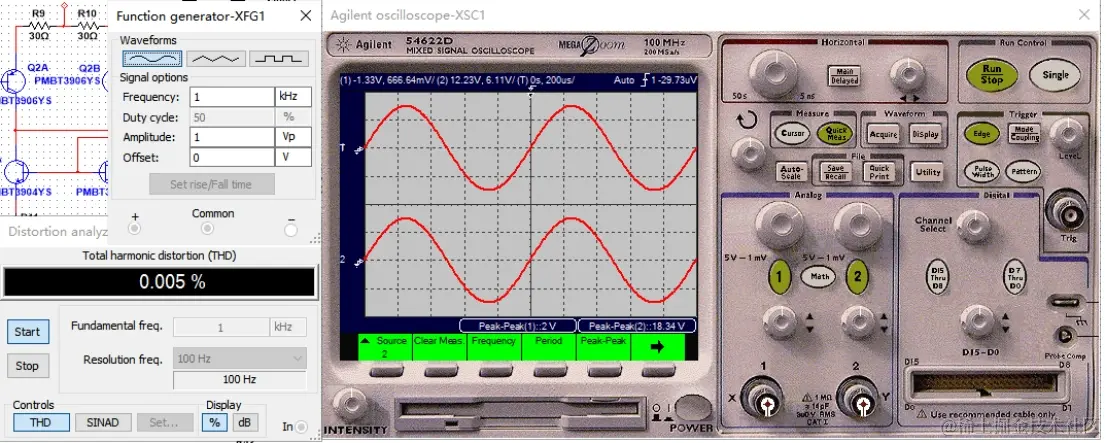Image resolution: width=1107 pixels, height=443 pixels.
Task: Push the Single acquisition button
Action: click(1055, 75)
